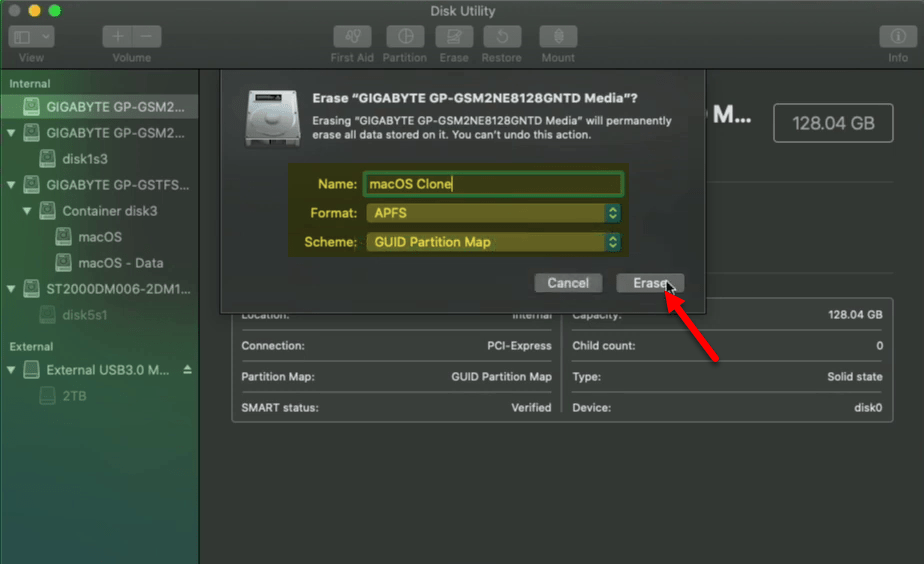Open the View dropdown chevron

46,37
